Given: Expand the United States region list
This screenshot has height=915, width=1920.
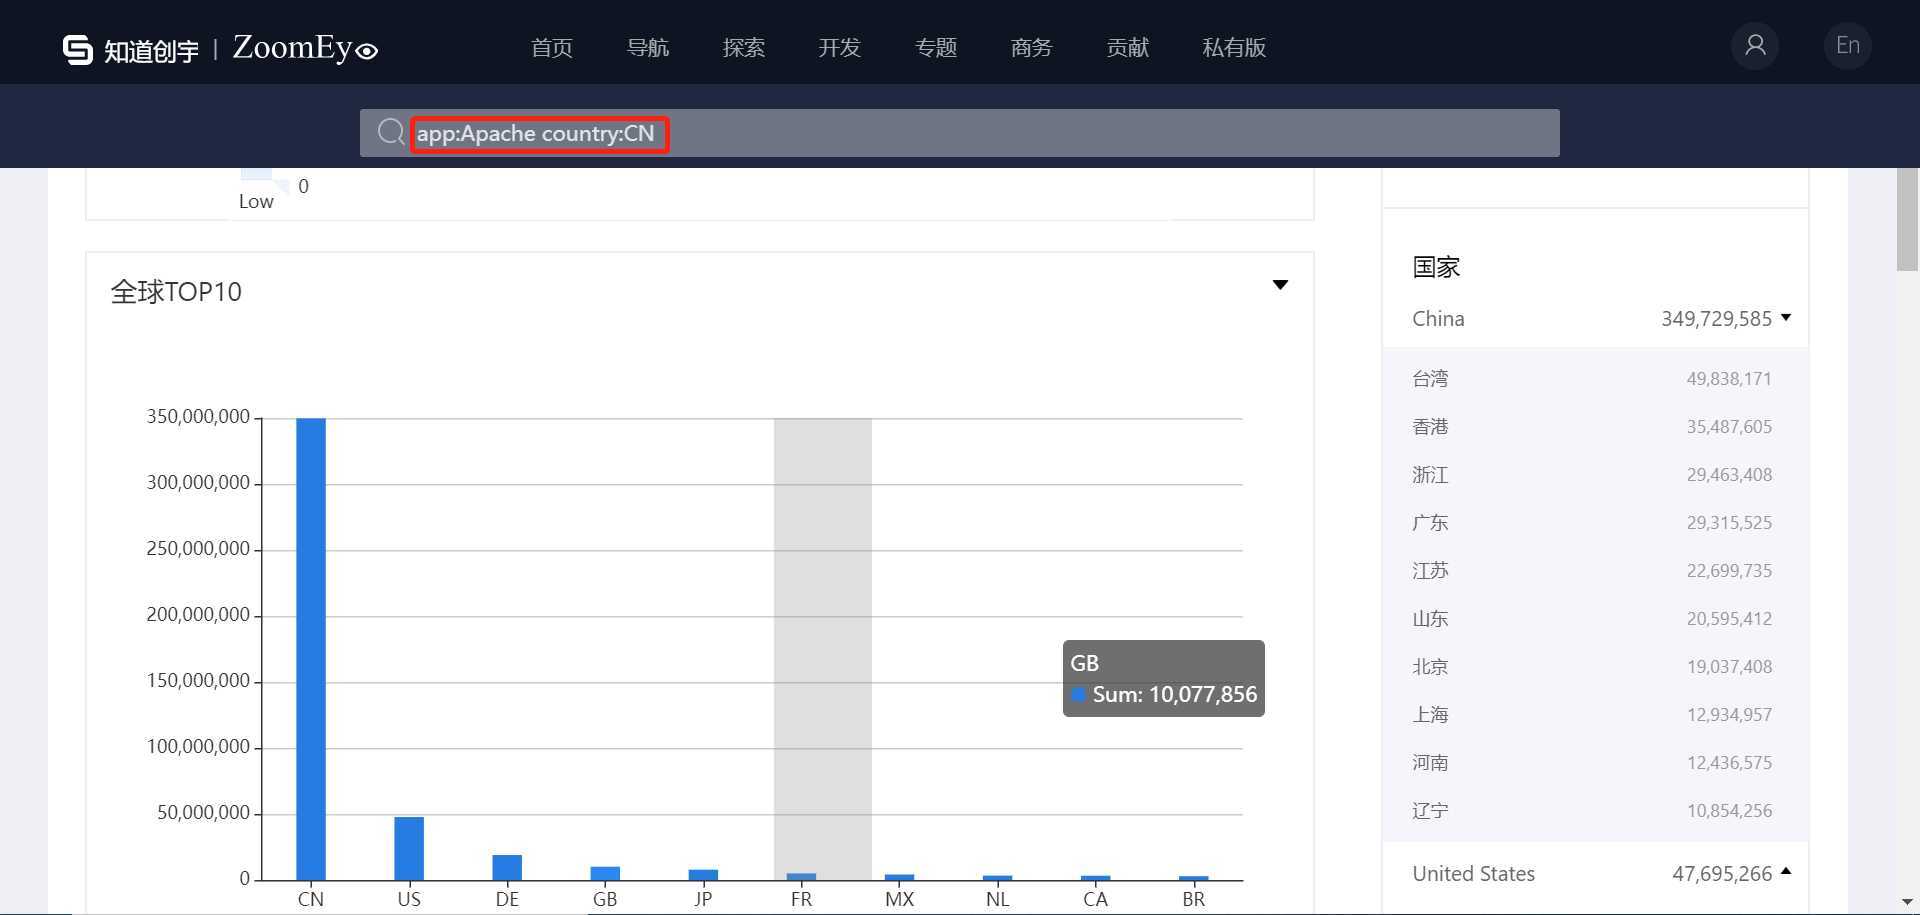Looking at the screenshot, I should point(1786,872).
